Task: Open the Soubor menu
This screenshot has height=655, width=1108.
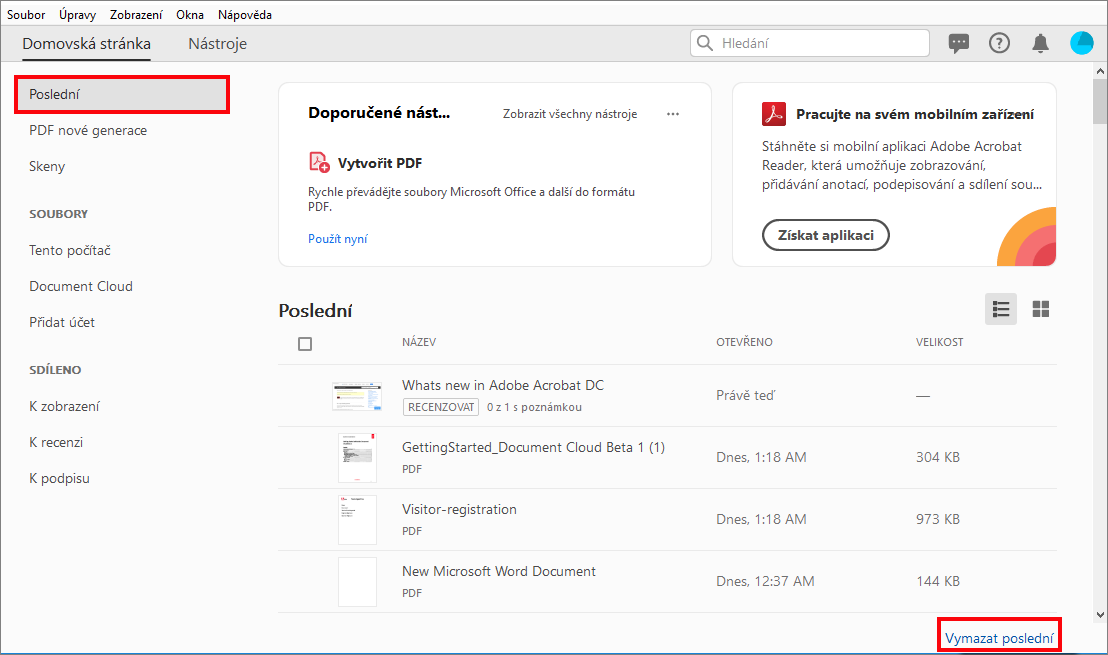Action: (26, 15)
